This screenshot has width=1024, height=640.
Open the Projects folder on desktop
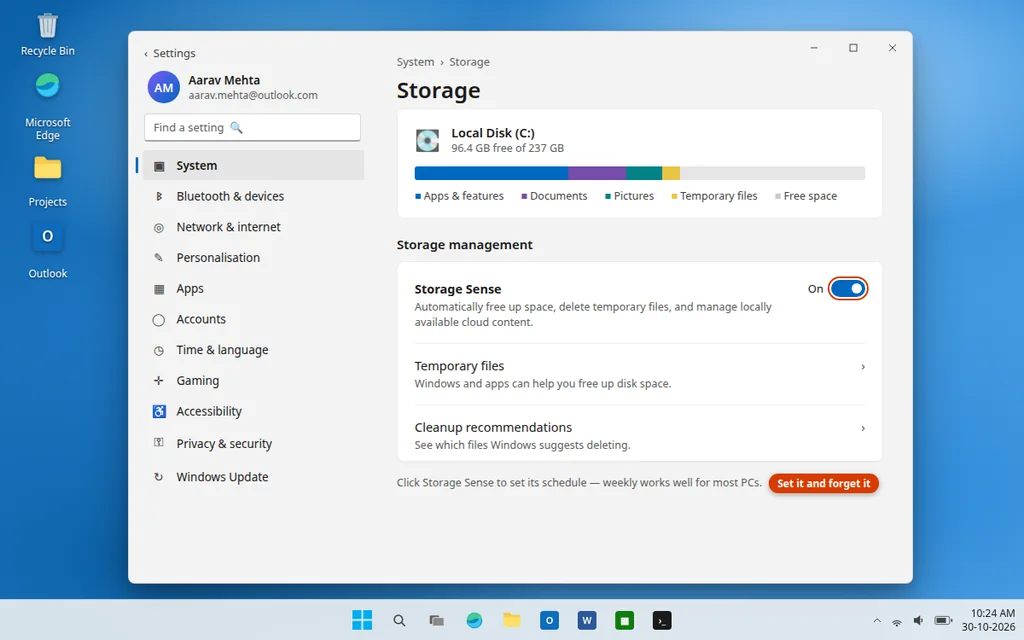[x=48, y=182]
